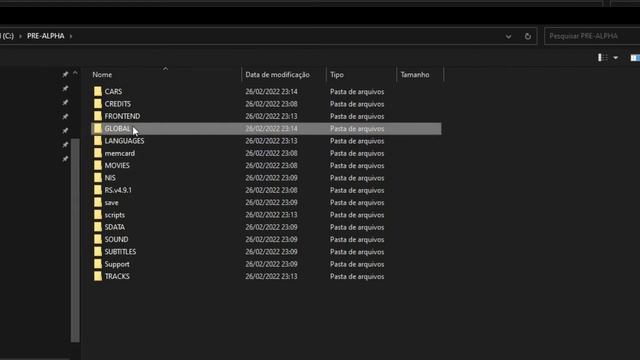Image resolution: width=640 pixels, height=360 pixels.
Task: Select the SOUND folder name
Action: tap(116, 239)
